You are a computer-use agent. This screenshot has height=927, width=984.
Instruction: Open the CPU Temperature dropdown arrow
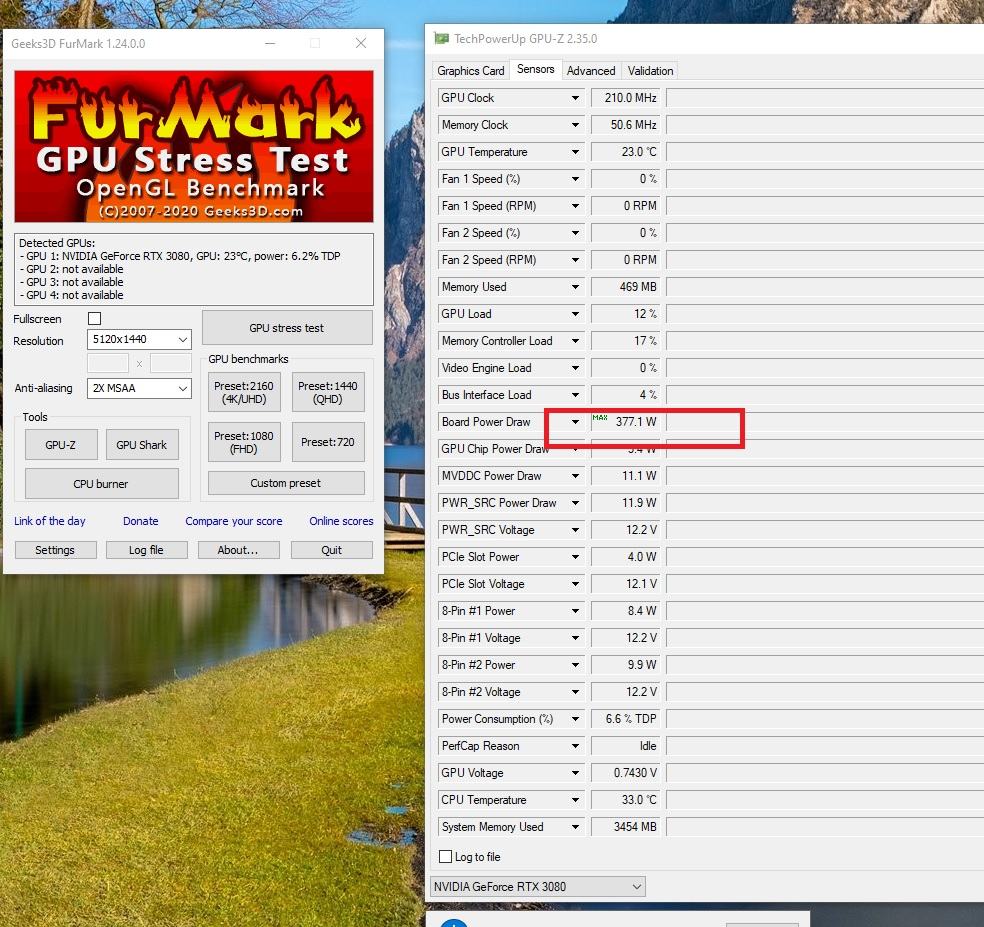coord(575,800)
